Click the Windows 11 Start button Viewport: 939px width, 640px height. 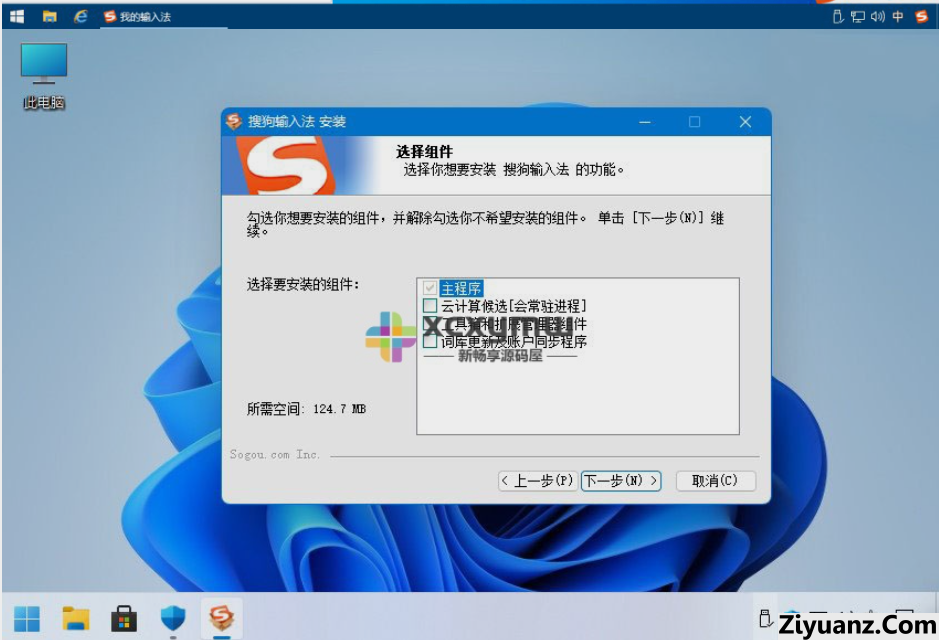click(27, 619)
